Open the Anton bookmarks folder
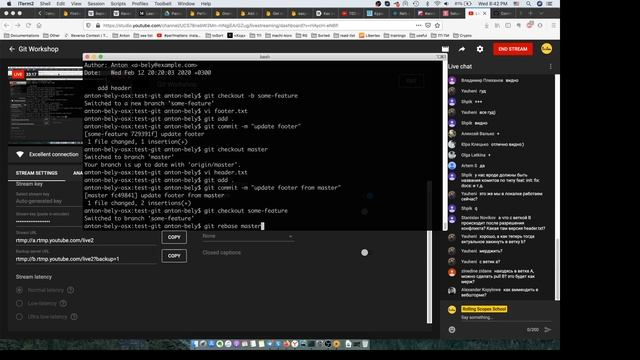The image size is (640, 360). 121,36
